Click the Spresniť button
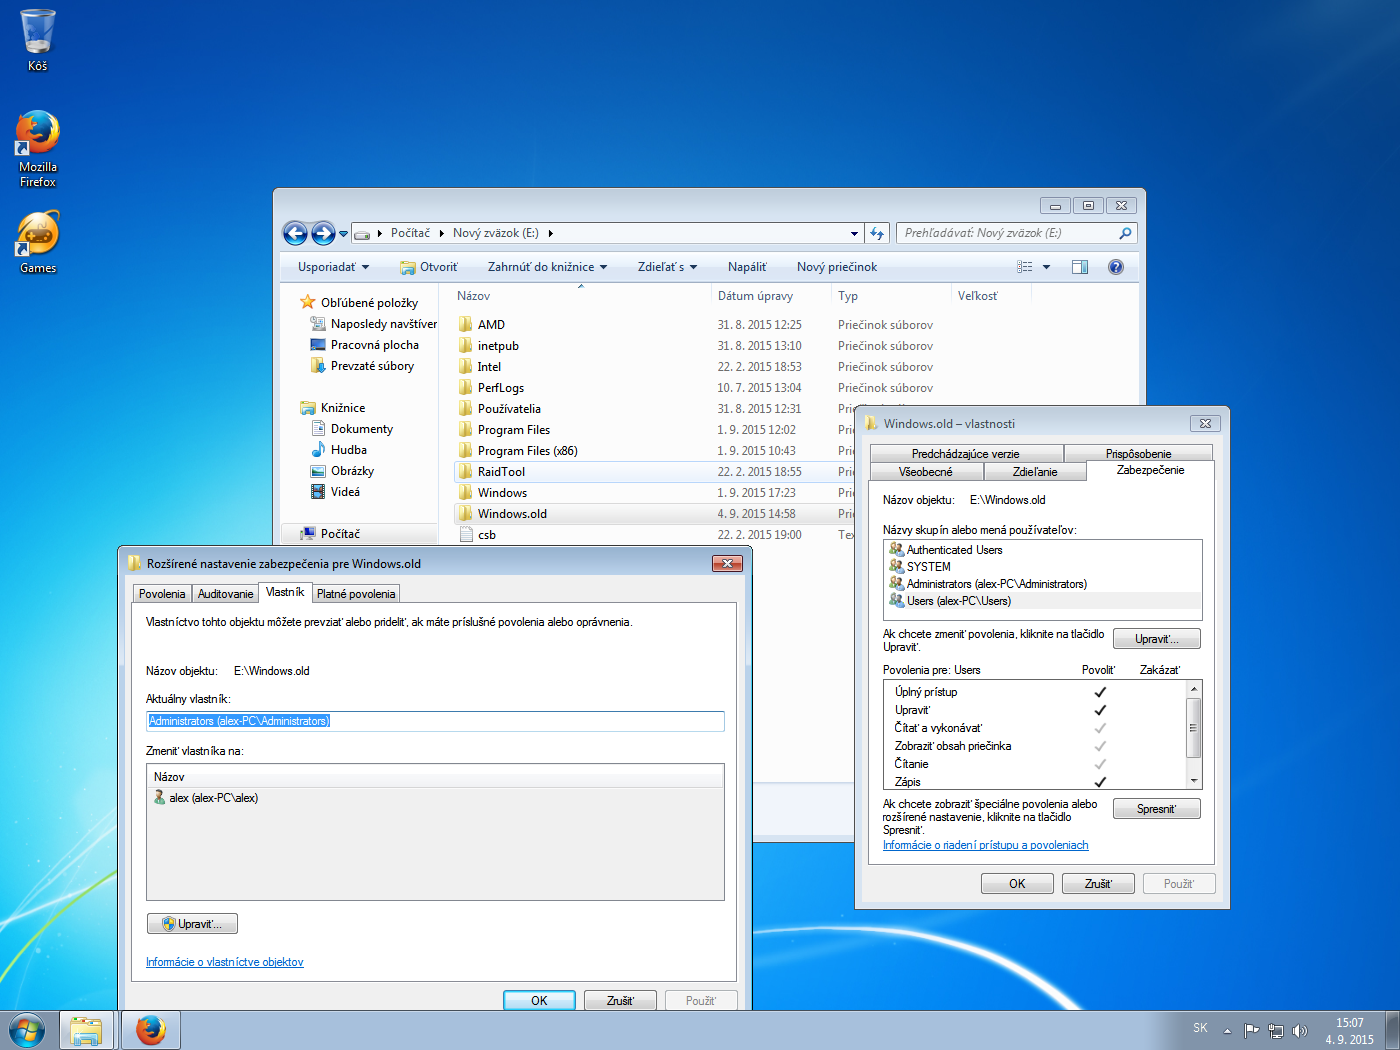The width and height of the screenshot is (1400, 1050). (1156, 809)
